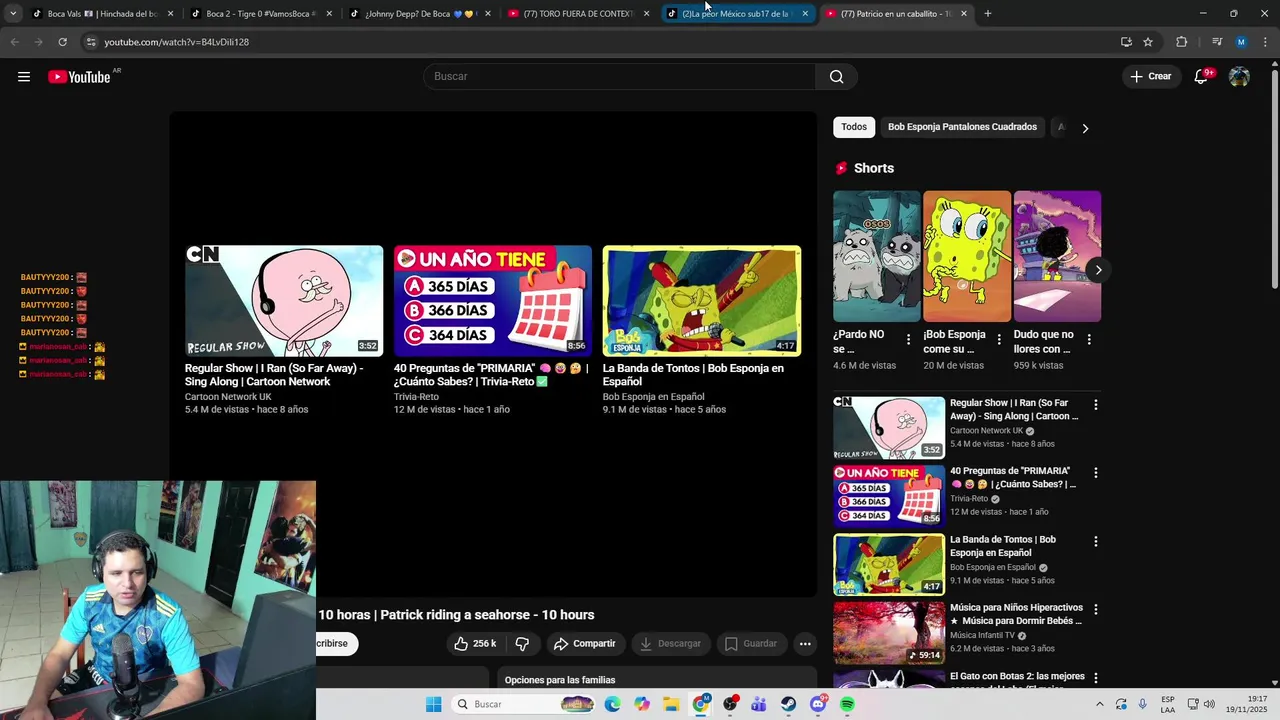This screenshot has width=1280, height=720.
Task: Advance the Shorts carousel right arrow
Action: pos(1098,270)
